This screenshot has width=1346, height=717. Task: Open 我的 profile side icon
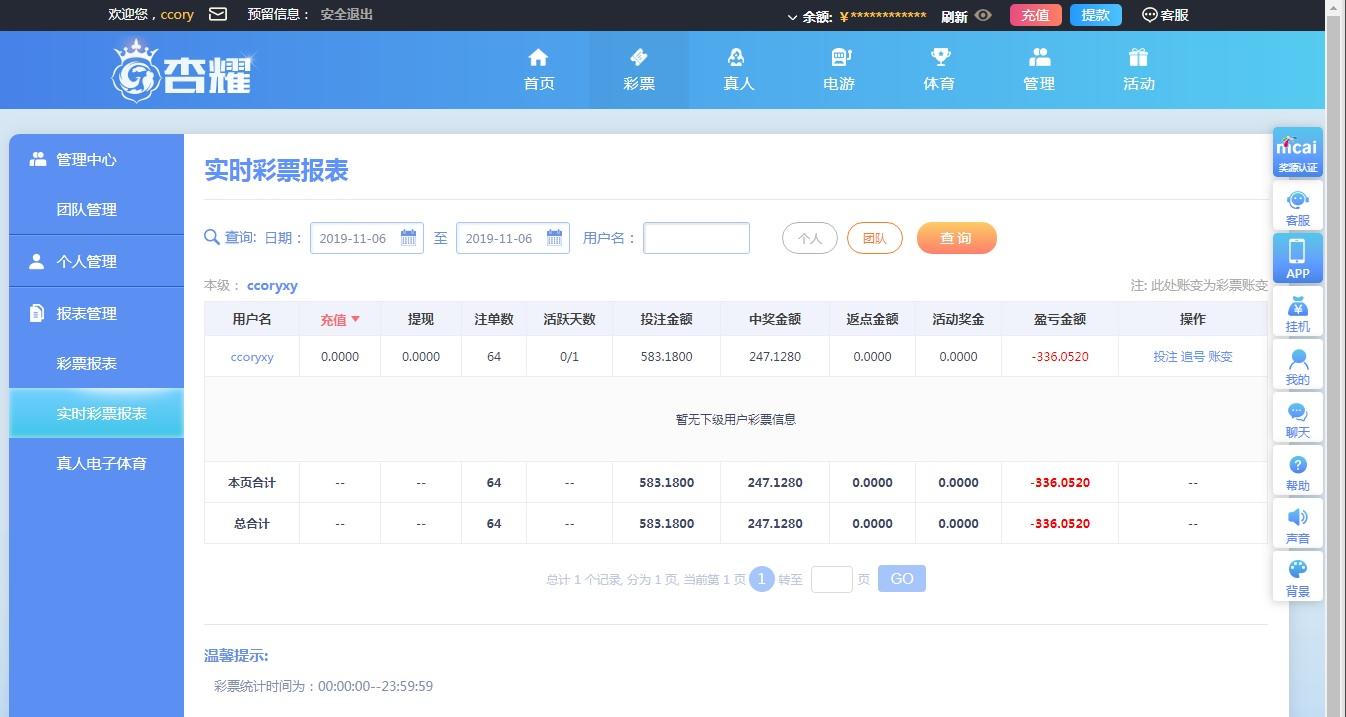coord(1298,364)
